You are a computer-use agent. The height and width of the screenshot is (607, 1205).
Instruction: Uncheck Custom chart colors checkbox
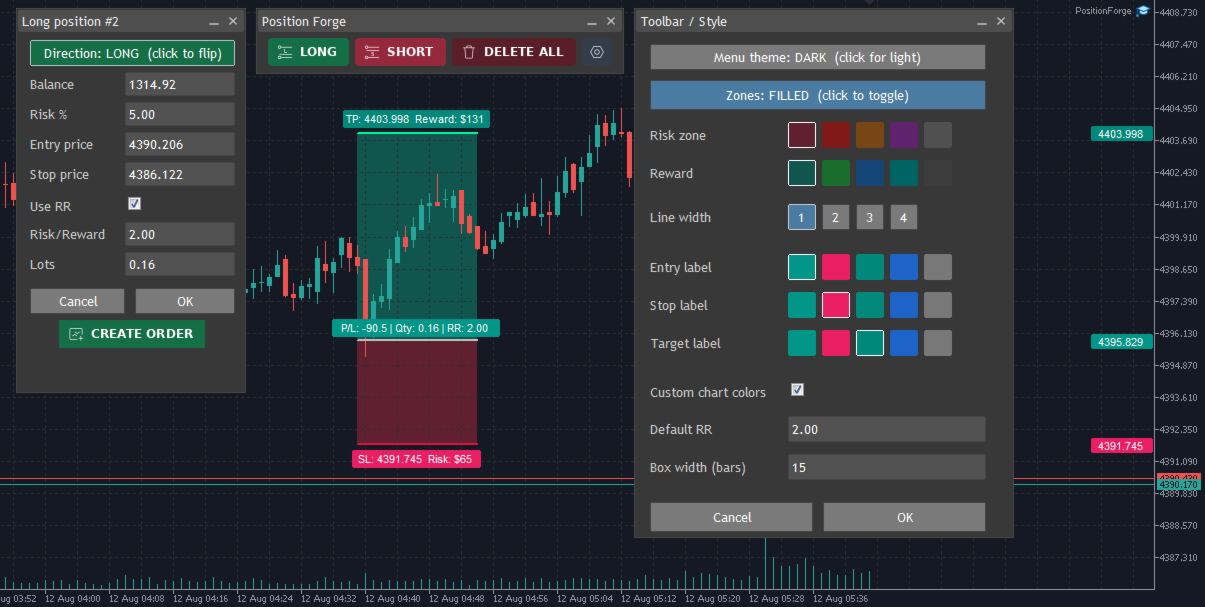pyautogui.click(x=797, y=390)
